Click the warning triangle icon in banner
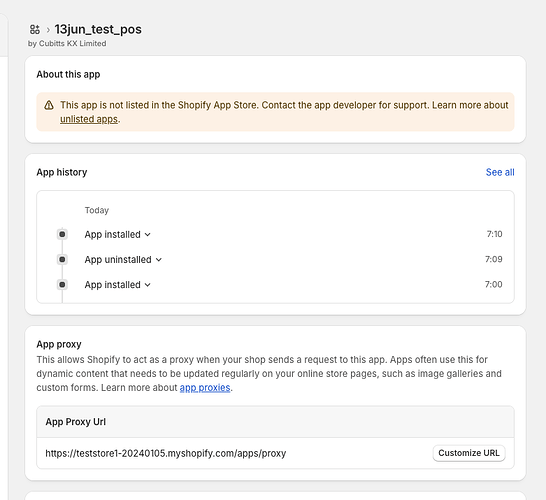Viewport: 546px width, 500px height. click(x=49, y=105)
